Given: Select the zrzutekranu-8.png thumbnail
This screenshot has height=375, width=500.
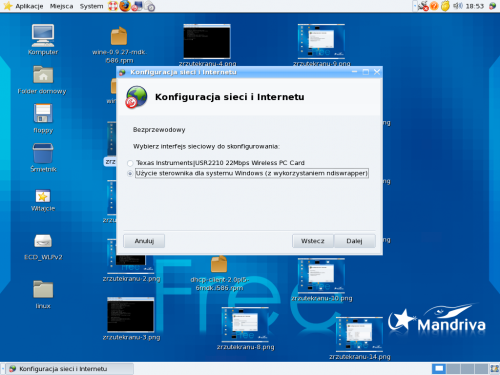Looking at the screenshot, I should (245, 325).
